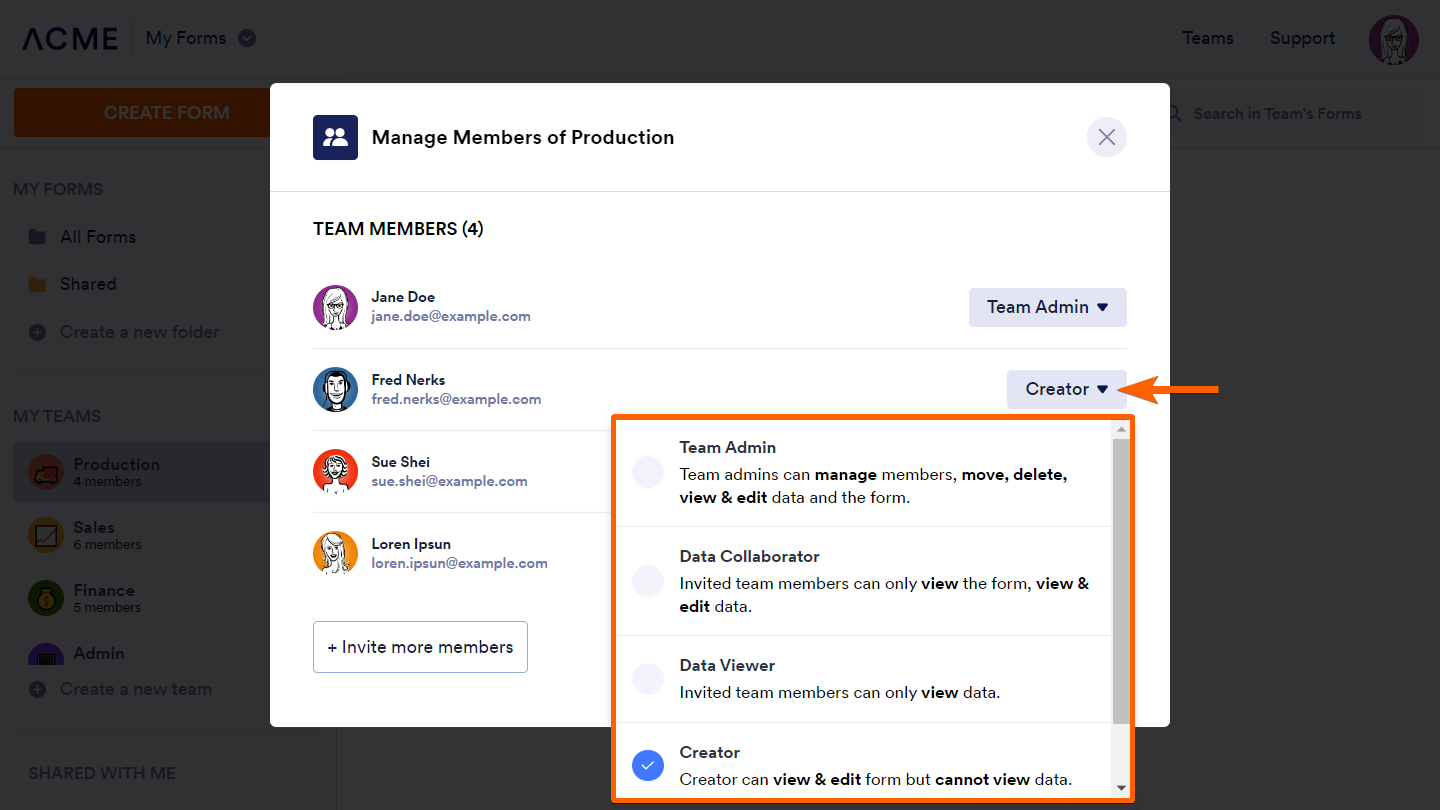This screenshot has width=1440, height=810.
Task: Click the Manage Members people icon
Action: coord(336,137)
